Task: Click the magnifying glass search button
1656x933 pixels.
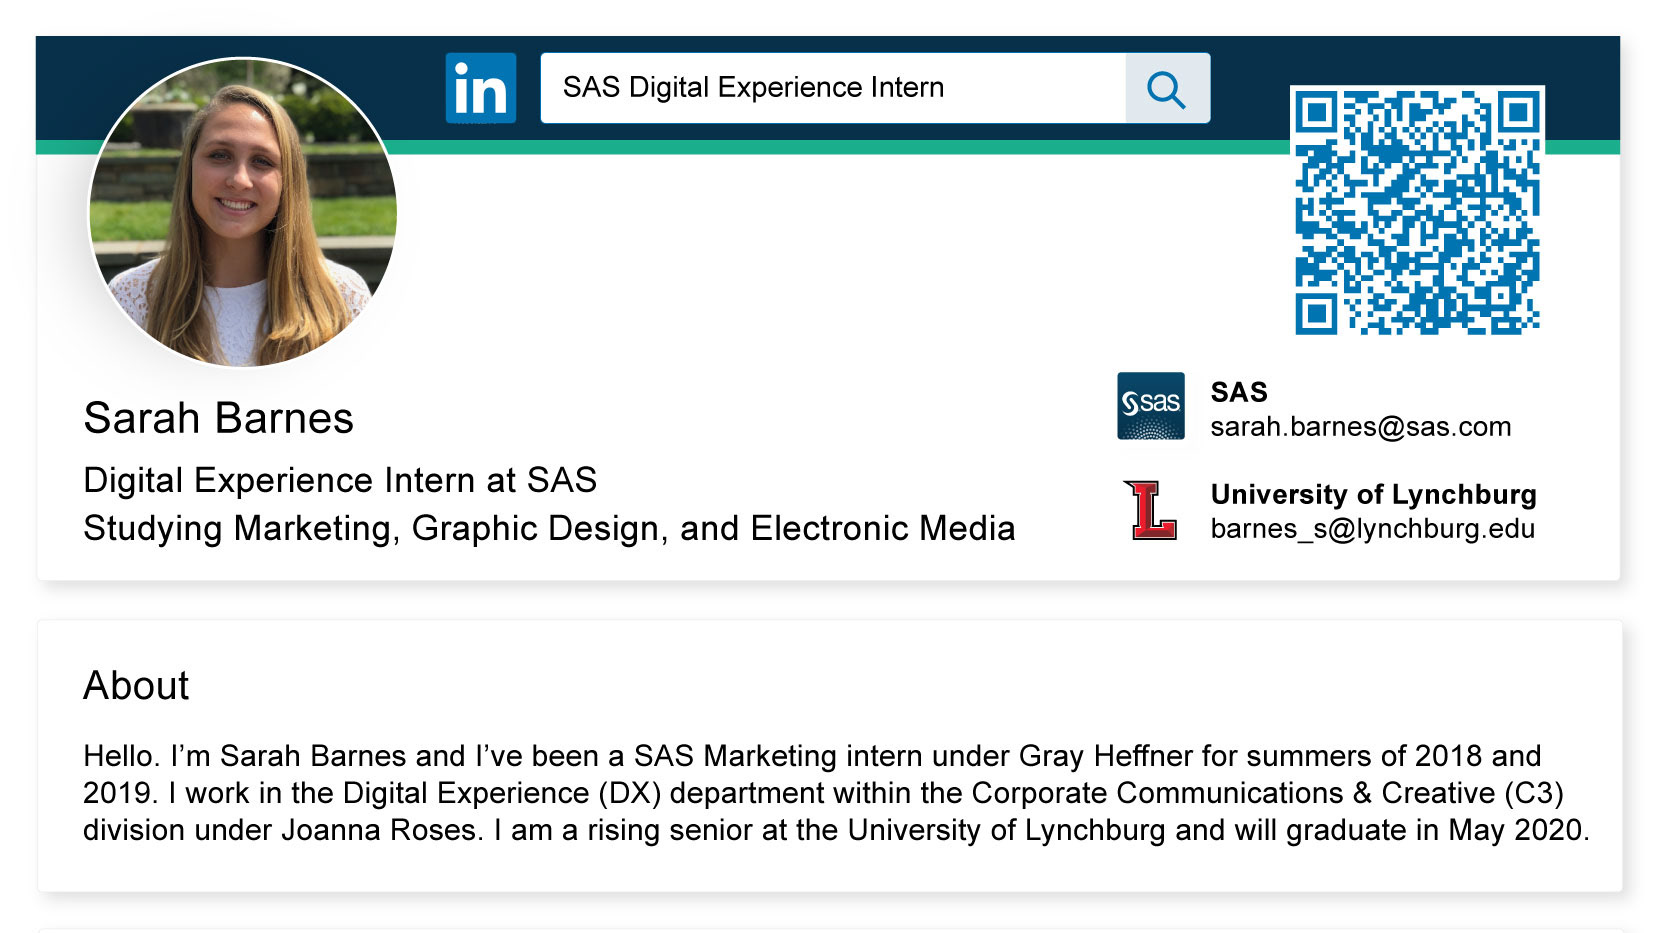Action: [1167, 88]
